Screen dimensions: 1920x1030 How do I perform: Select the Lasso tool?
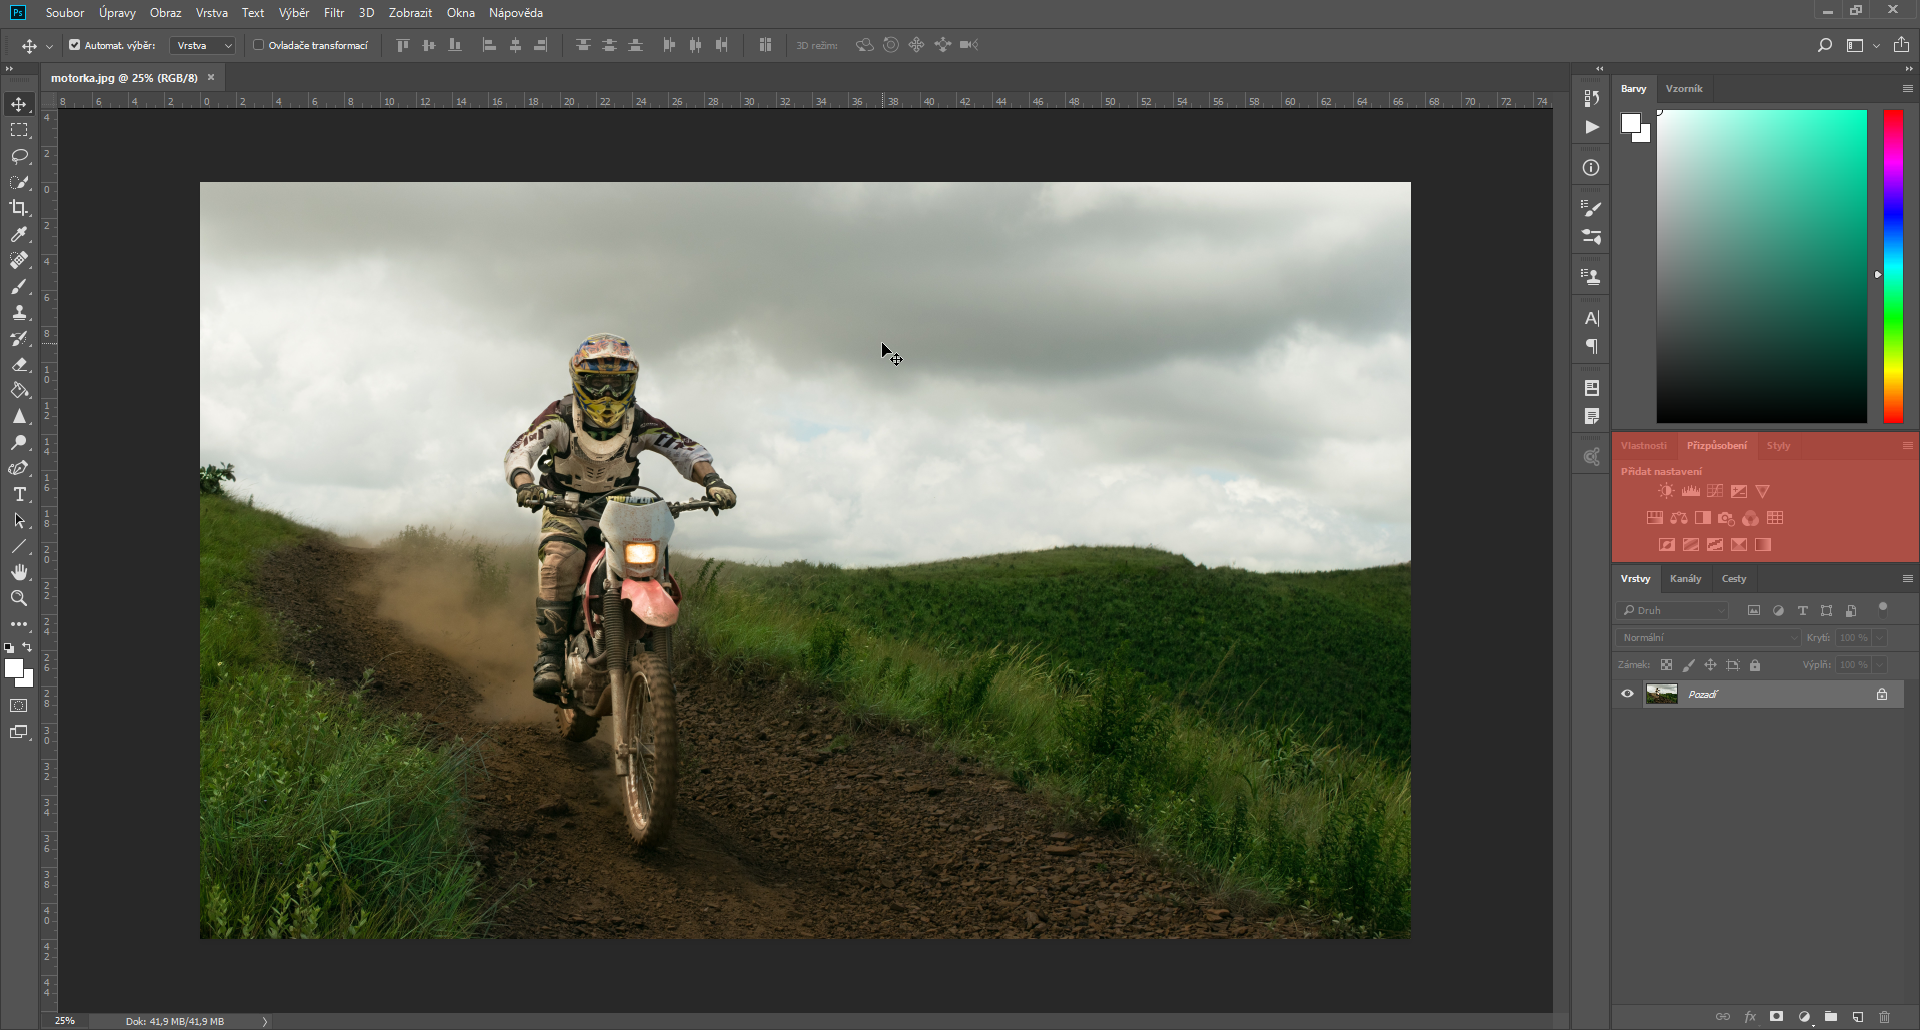19,157
